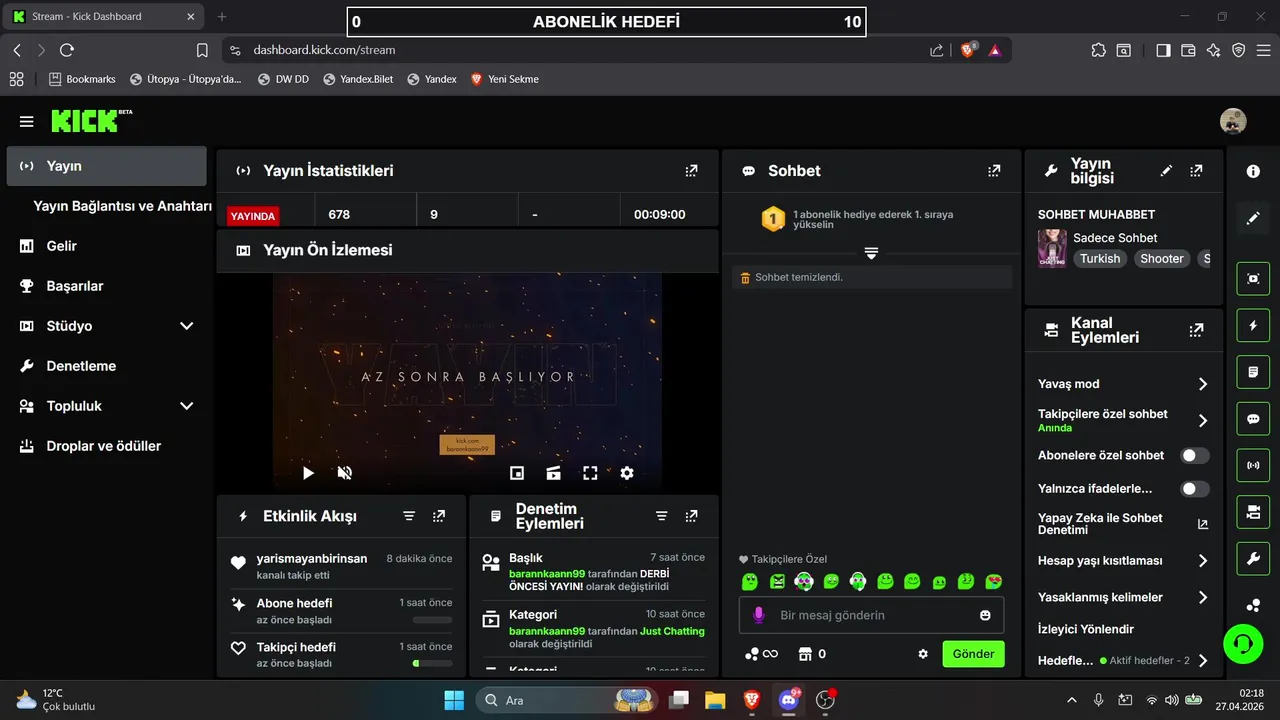The height and width of the screenshot is (720, 1280).
Task: Enable theater mode in the stream preview
Action: tap(553, 473)
